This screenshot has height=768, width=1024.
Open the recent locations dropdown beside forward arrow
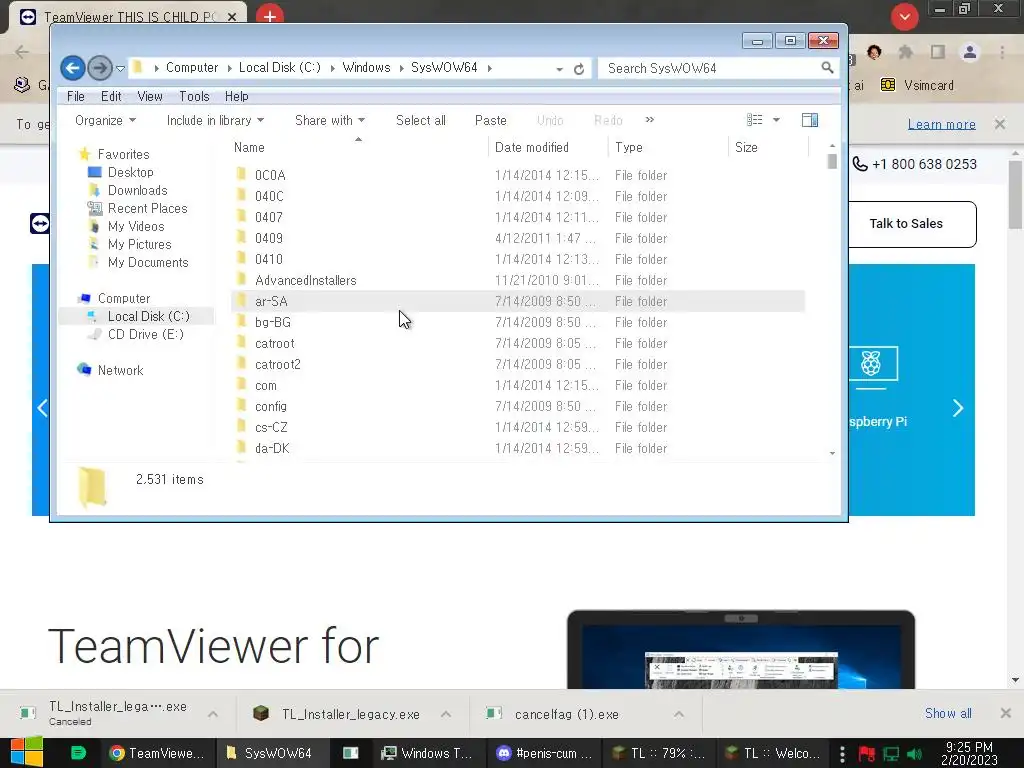pos(120,68)
